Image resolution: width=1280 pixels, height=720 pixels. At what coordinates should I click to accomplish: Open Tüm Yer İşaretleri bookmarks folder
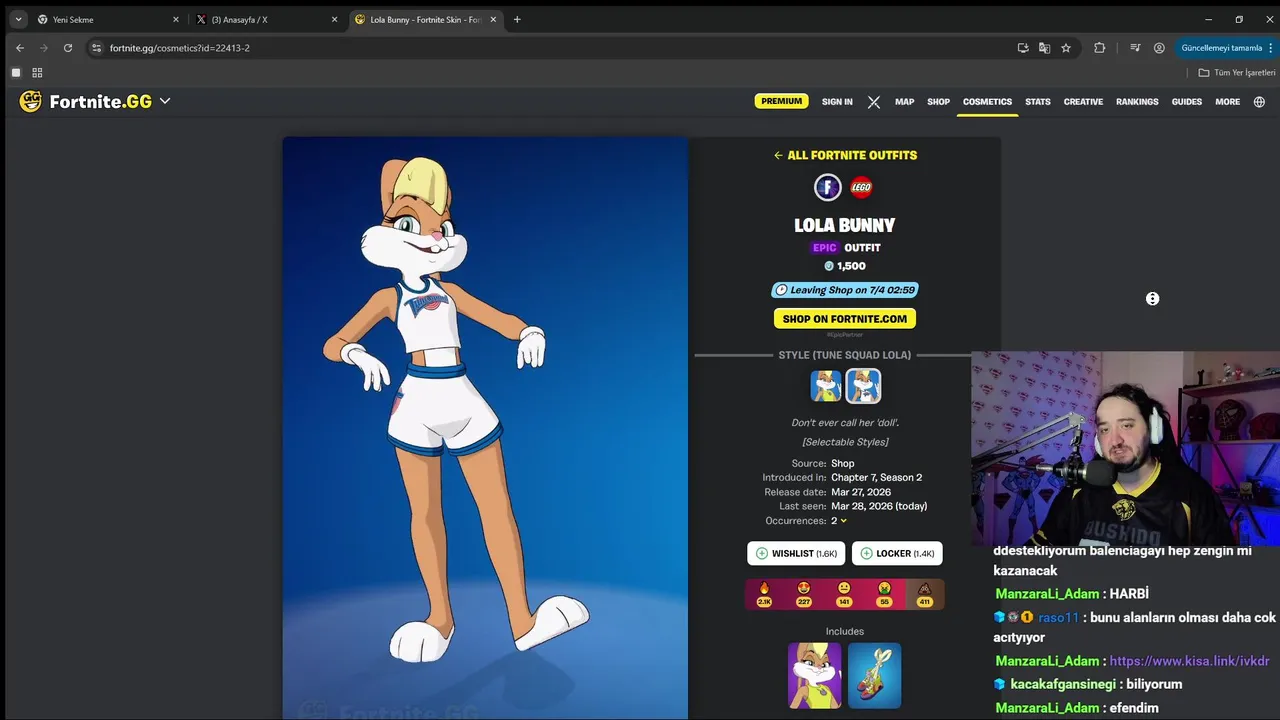coord(1237,73)
